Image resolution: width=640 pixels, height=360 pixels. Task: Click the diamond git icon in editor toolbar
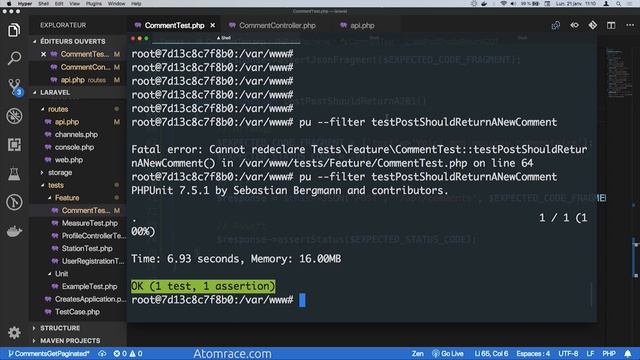593,25
